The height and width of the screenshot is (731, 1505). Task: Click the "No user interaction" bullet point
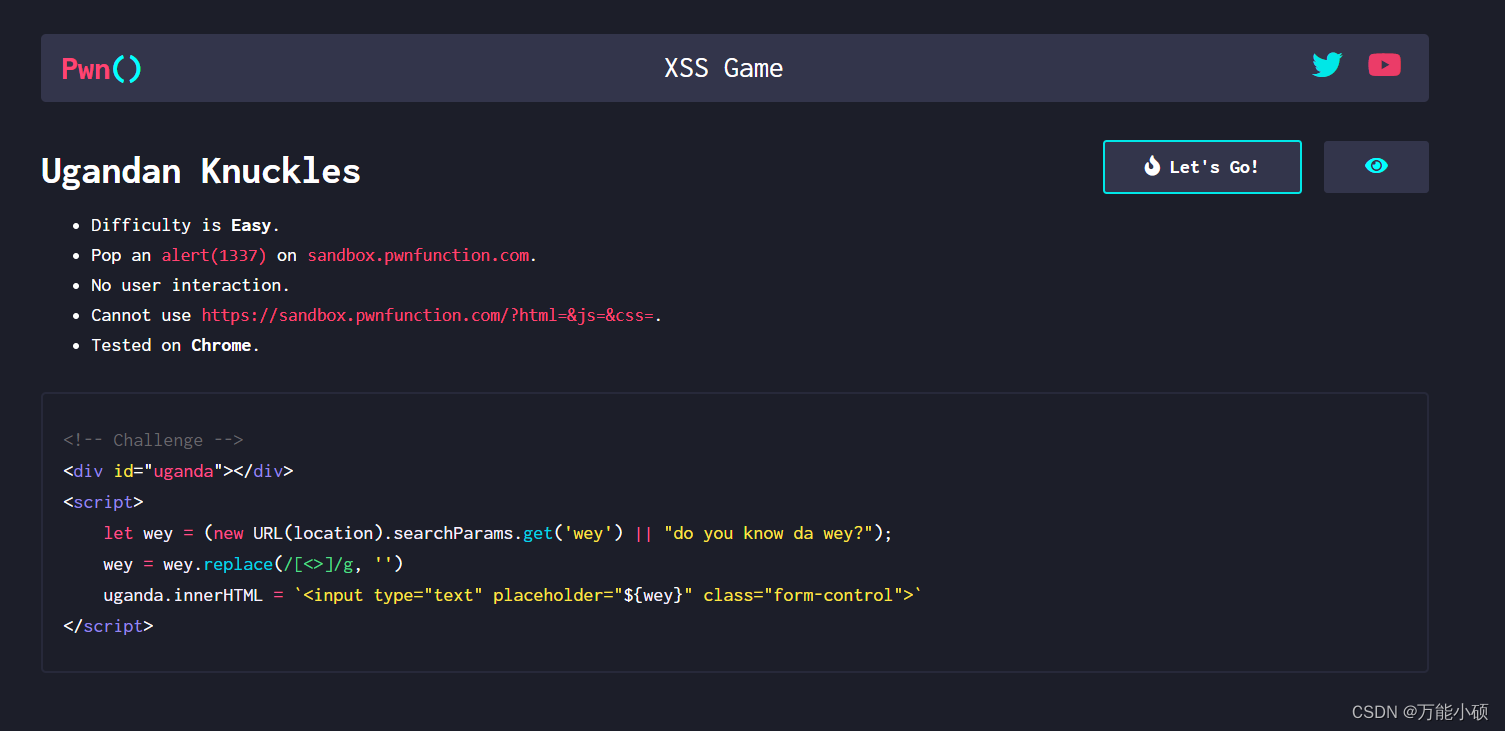188,285
